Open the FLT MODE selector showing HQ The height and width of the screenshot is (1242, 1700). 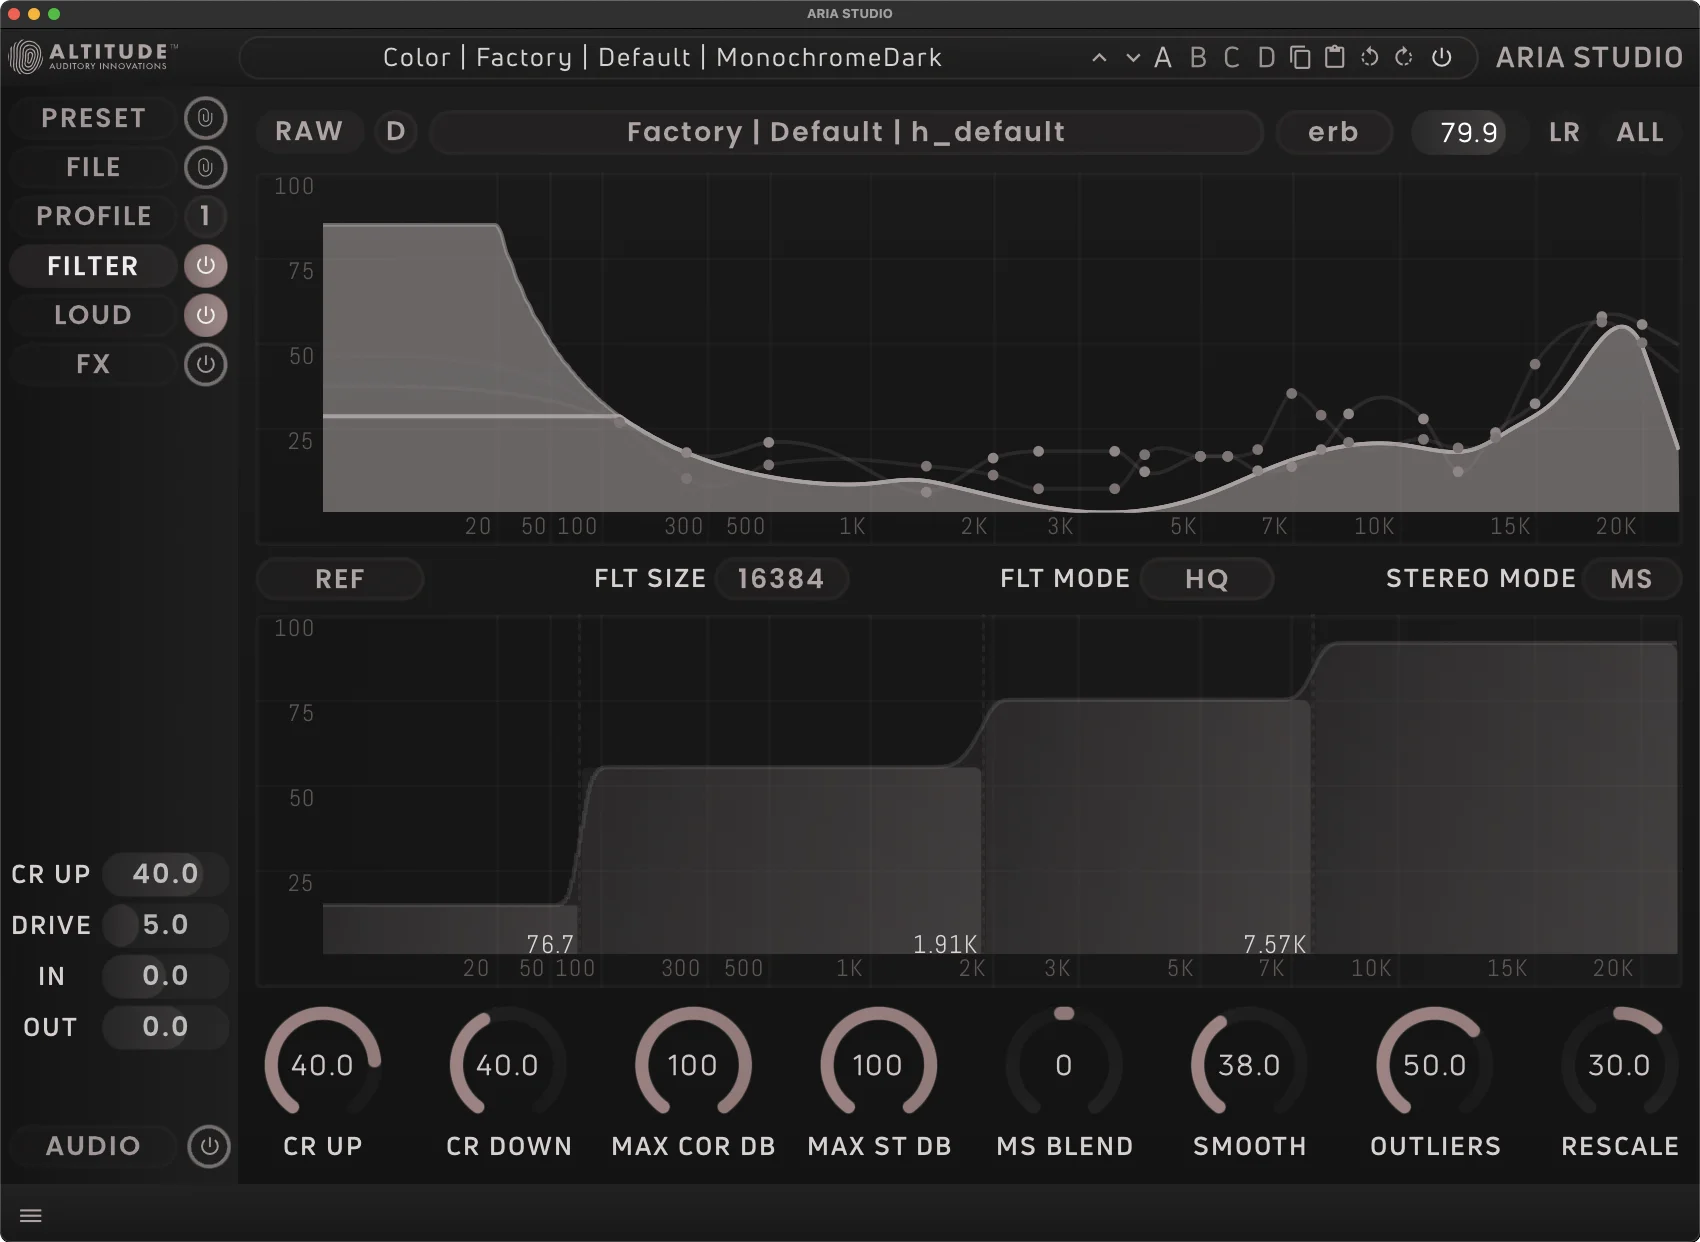pyautogui.click(x=1207, y=578)
